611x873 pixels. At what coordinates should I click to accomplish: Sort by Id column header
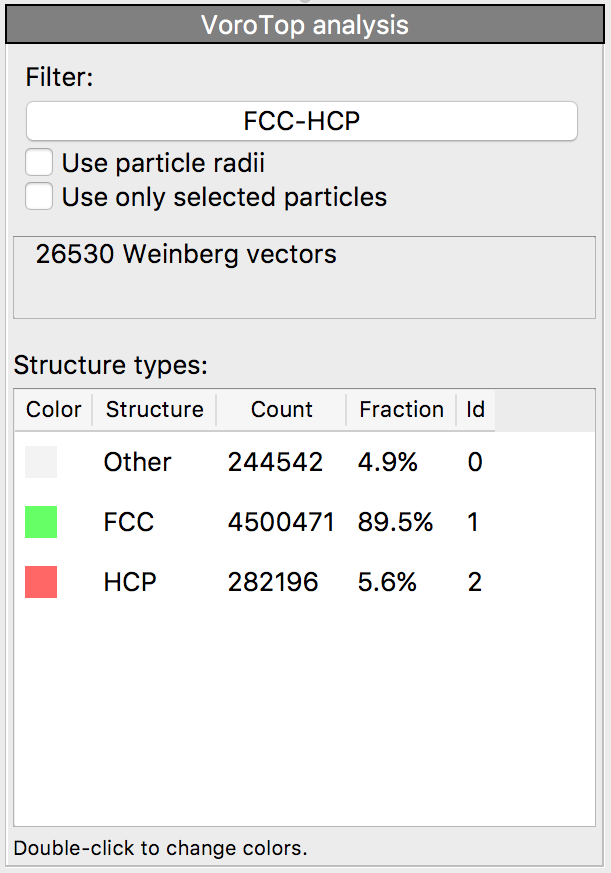[475, 410]
